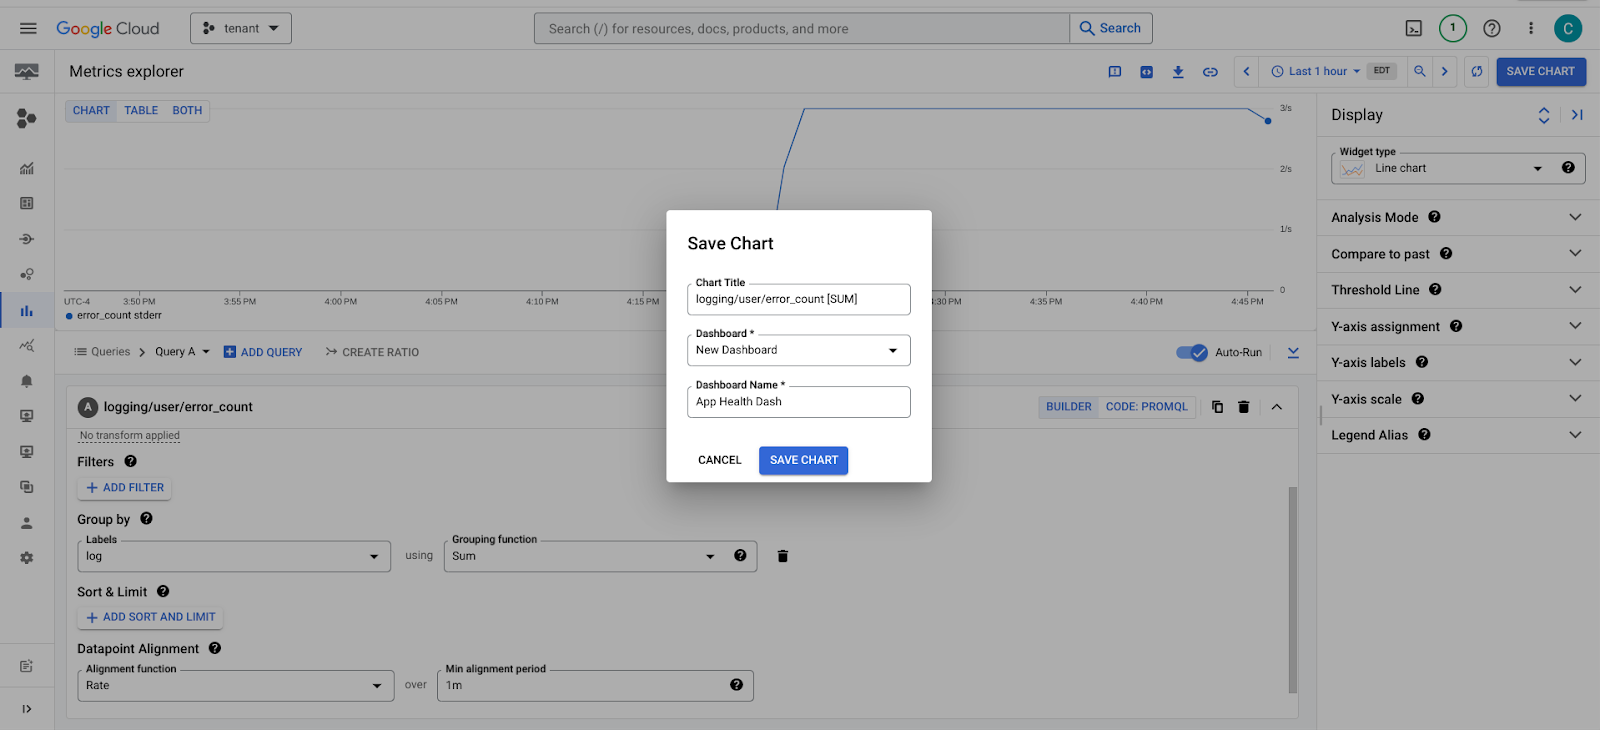1600x730 pixels.
Task: Go to previous time range arrow
Action: pos(1246,71)
